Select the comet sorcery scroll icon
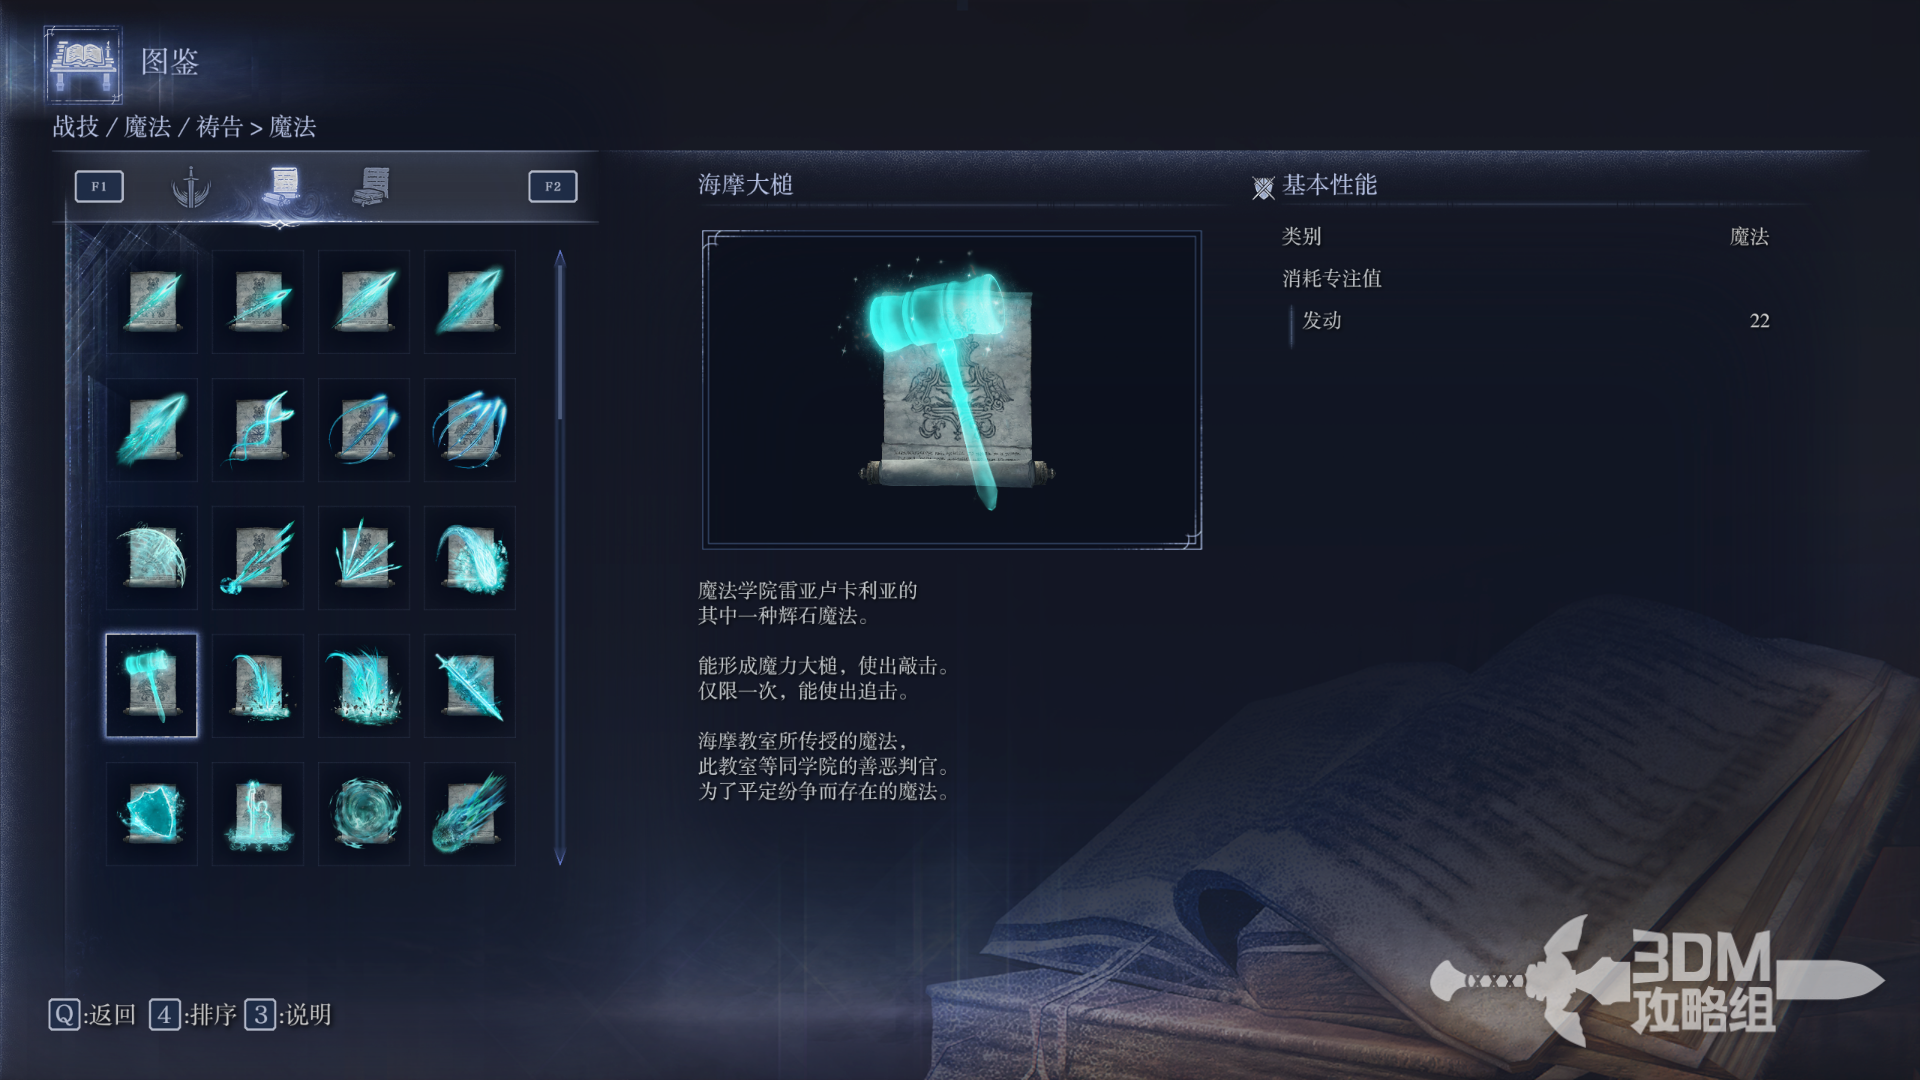 coord(470,813)
